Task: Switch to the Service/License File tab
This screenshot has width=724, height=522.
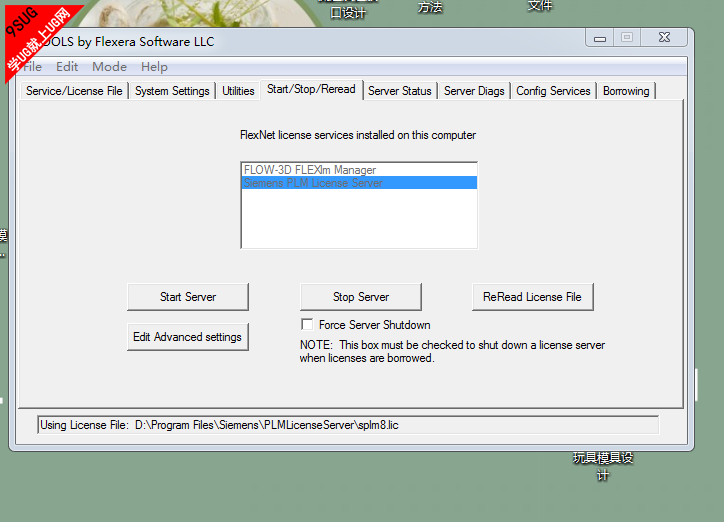Action: [x=74, y=91]
